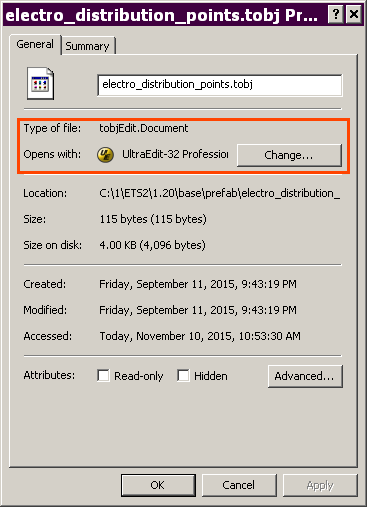Click the Location path text
The image size is (367, 507).
point(220,193)
